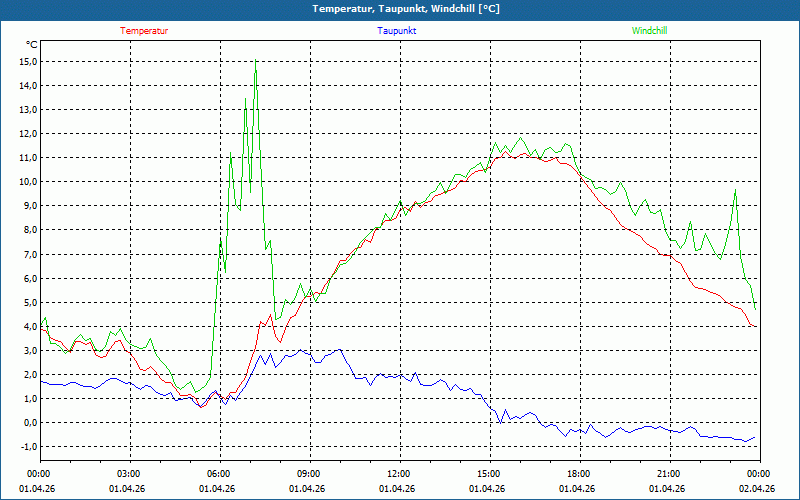Click the chart title 'Temperatur, Taupunkt, Windchill [°C]'
800x500 pixels.
pos(400,9)
